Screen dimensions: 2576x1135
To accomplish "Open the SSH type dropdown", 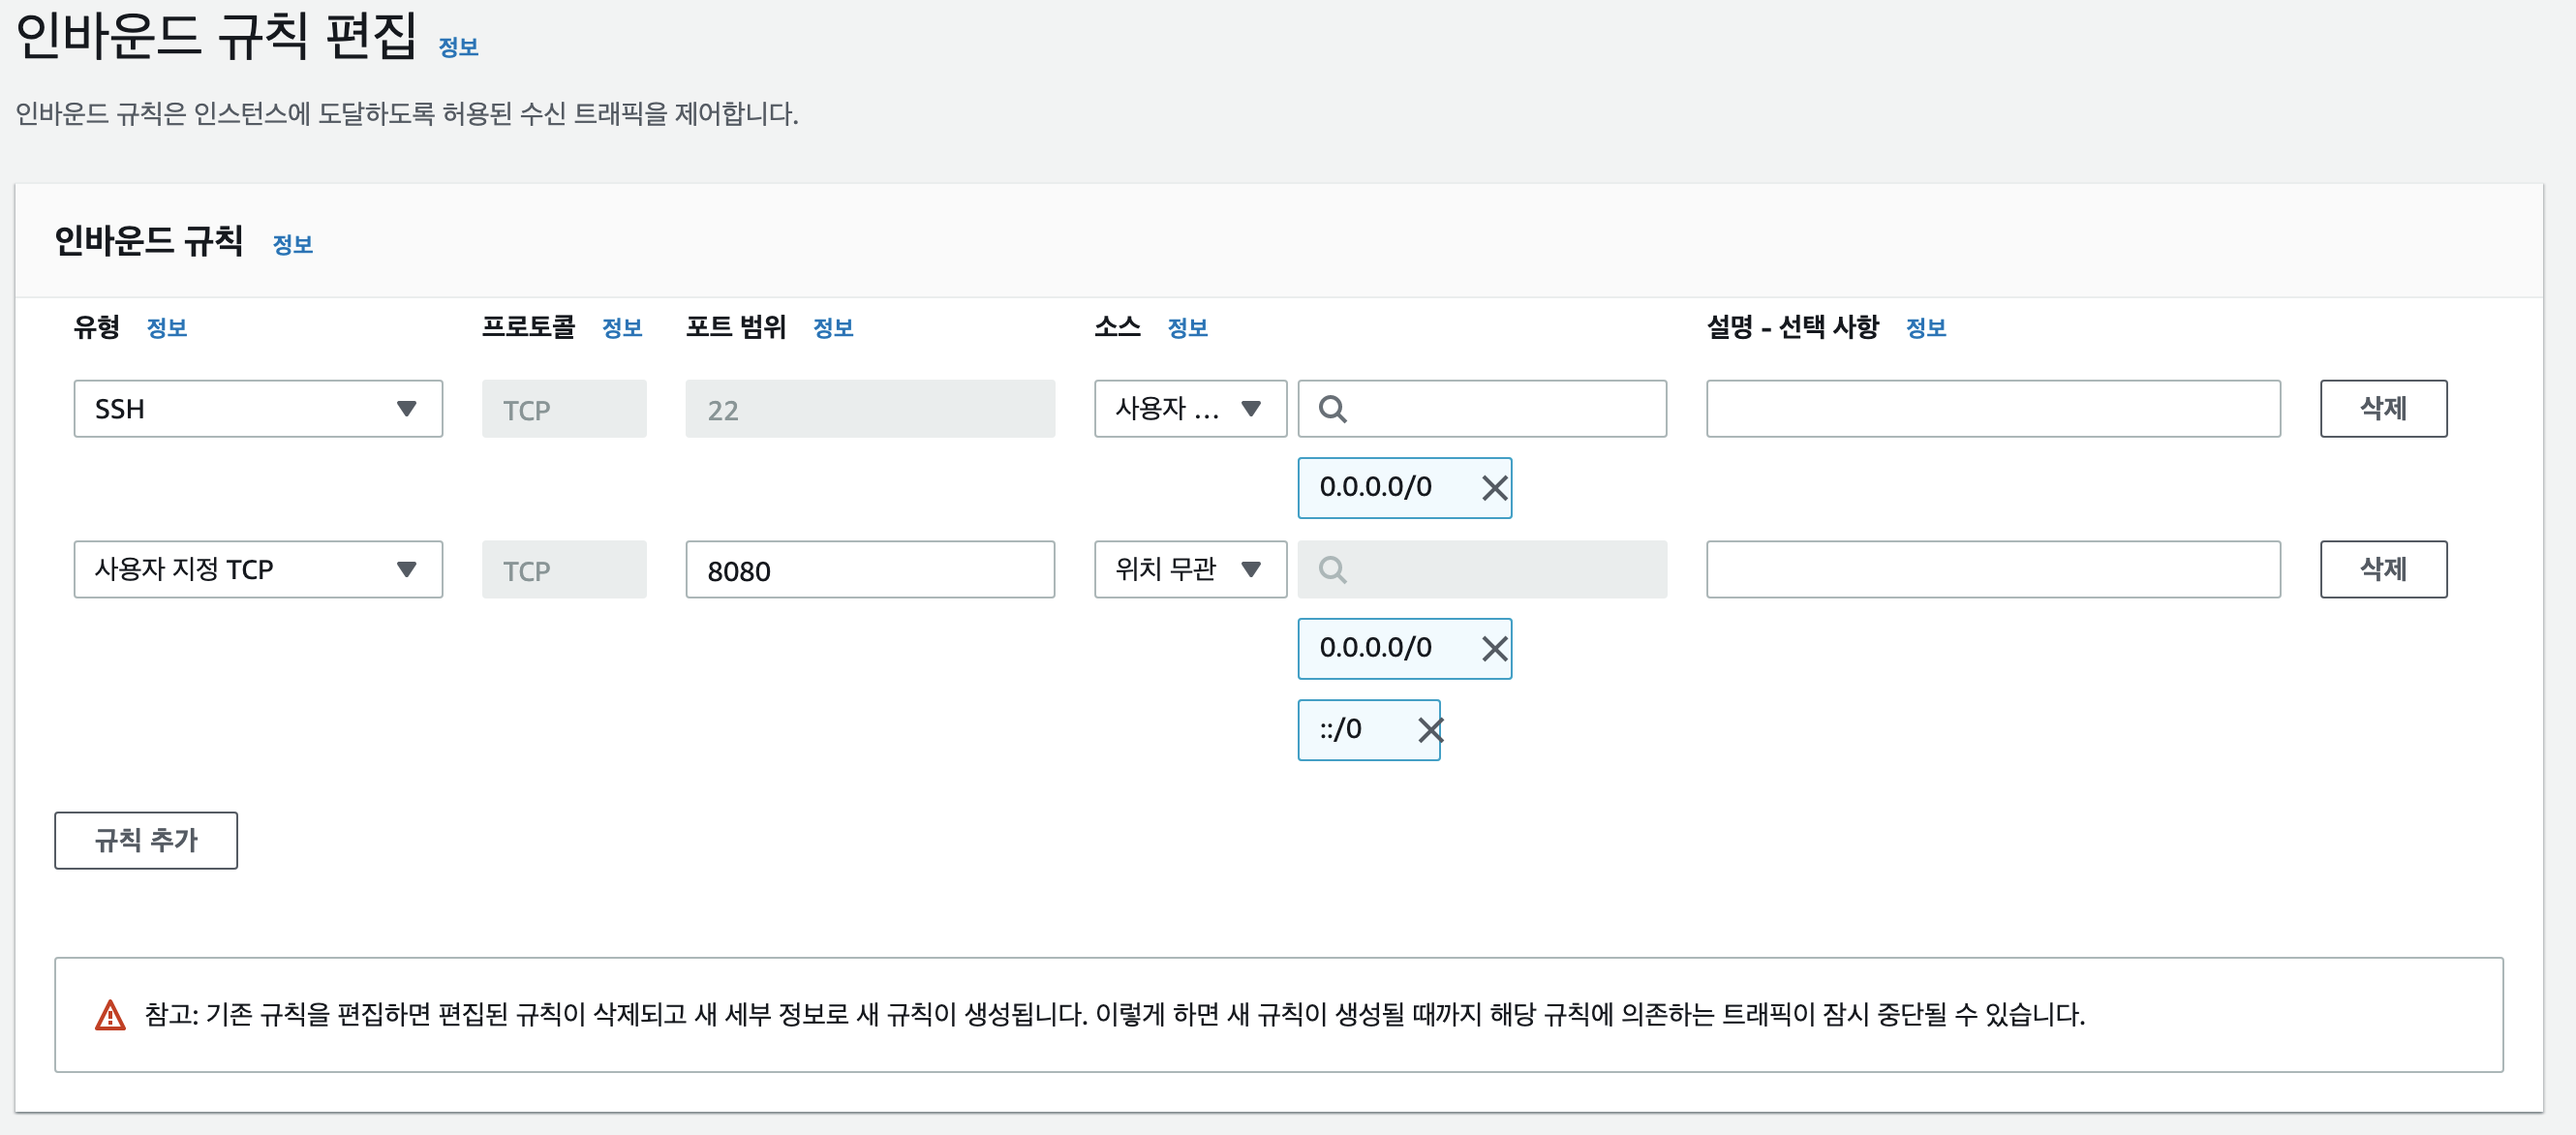I will [x=258, y=409].
